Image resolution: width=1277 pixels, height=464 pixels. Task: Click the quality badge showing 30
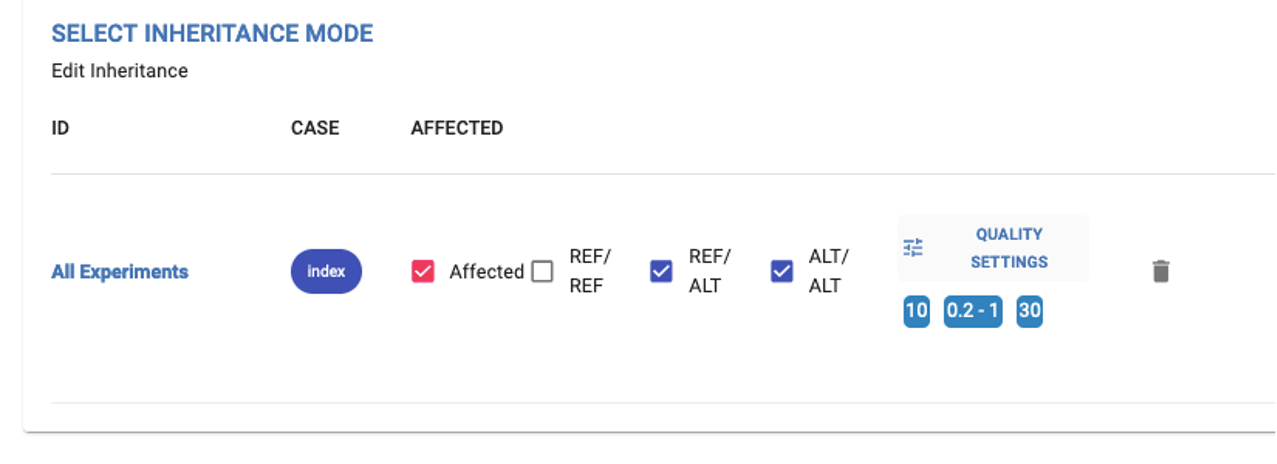[1029, 311]
